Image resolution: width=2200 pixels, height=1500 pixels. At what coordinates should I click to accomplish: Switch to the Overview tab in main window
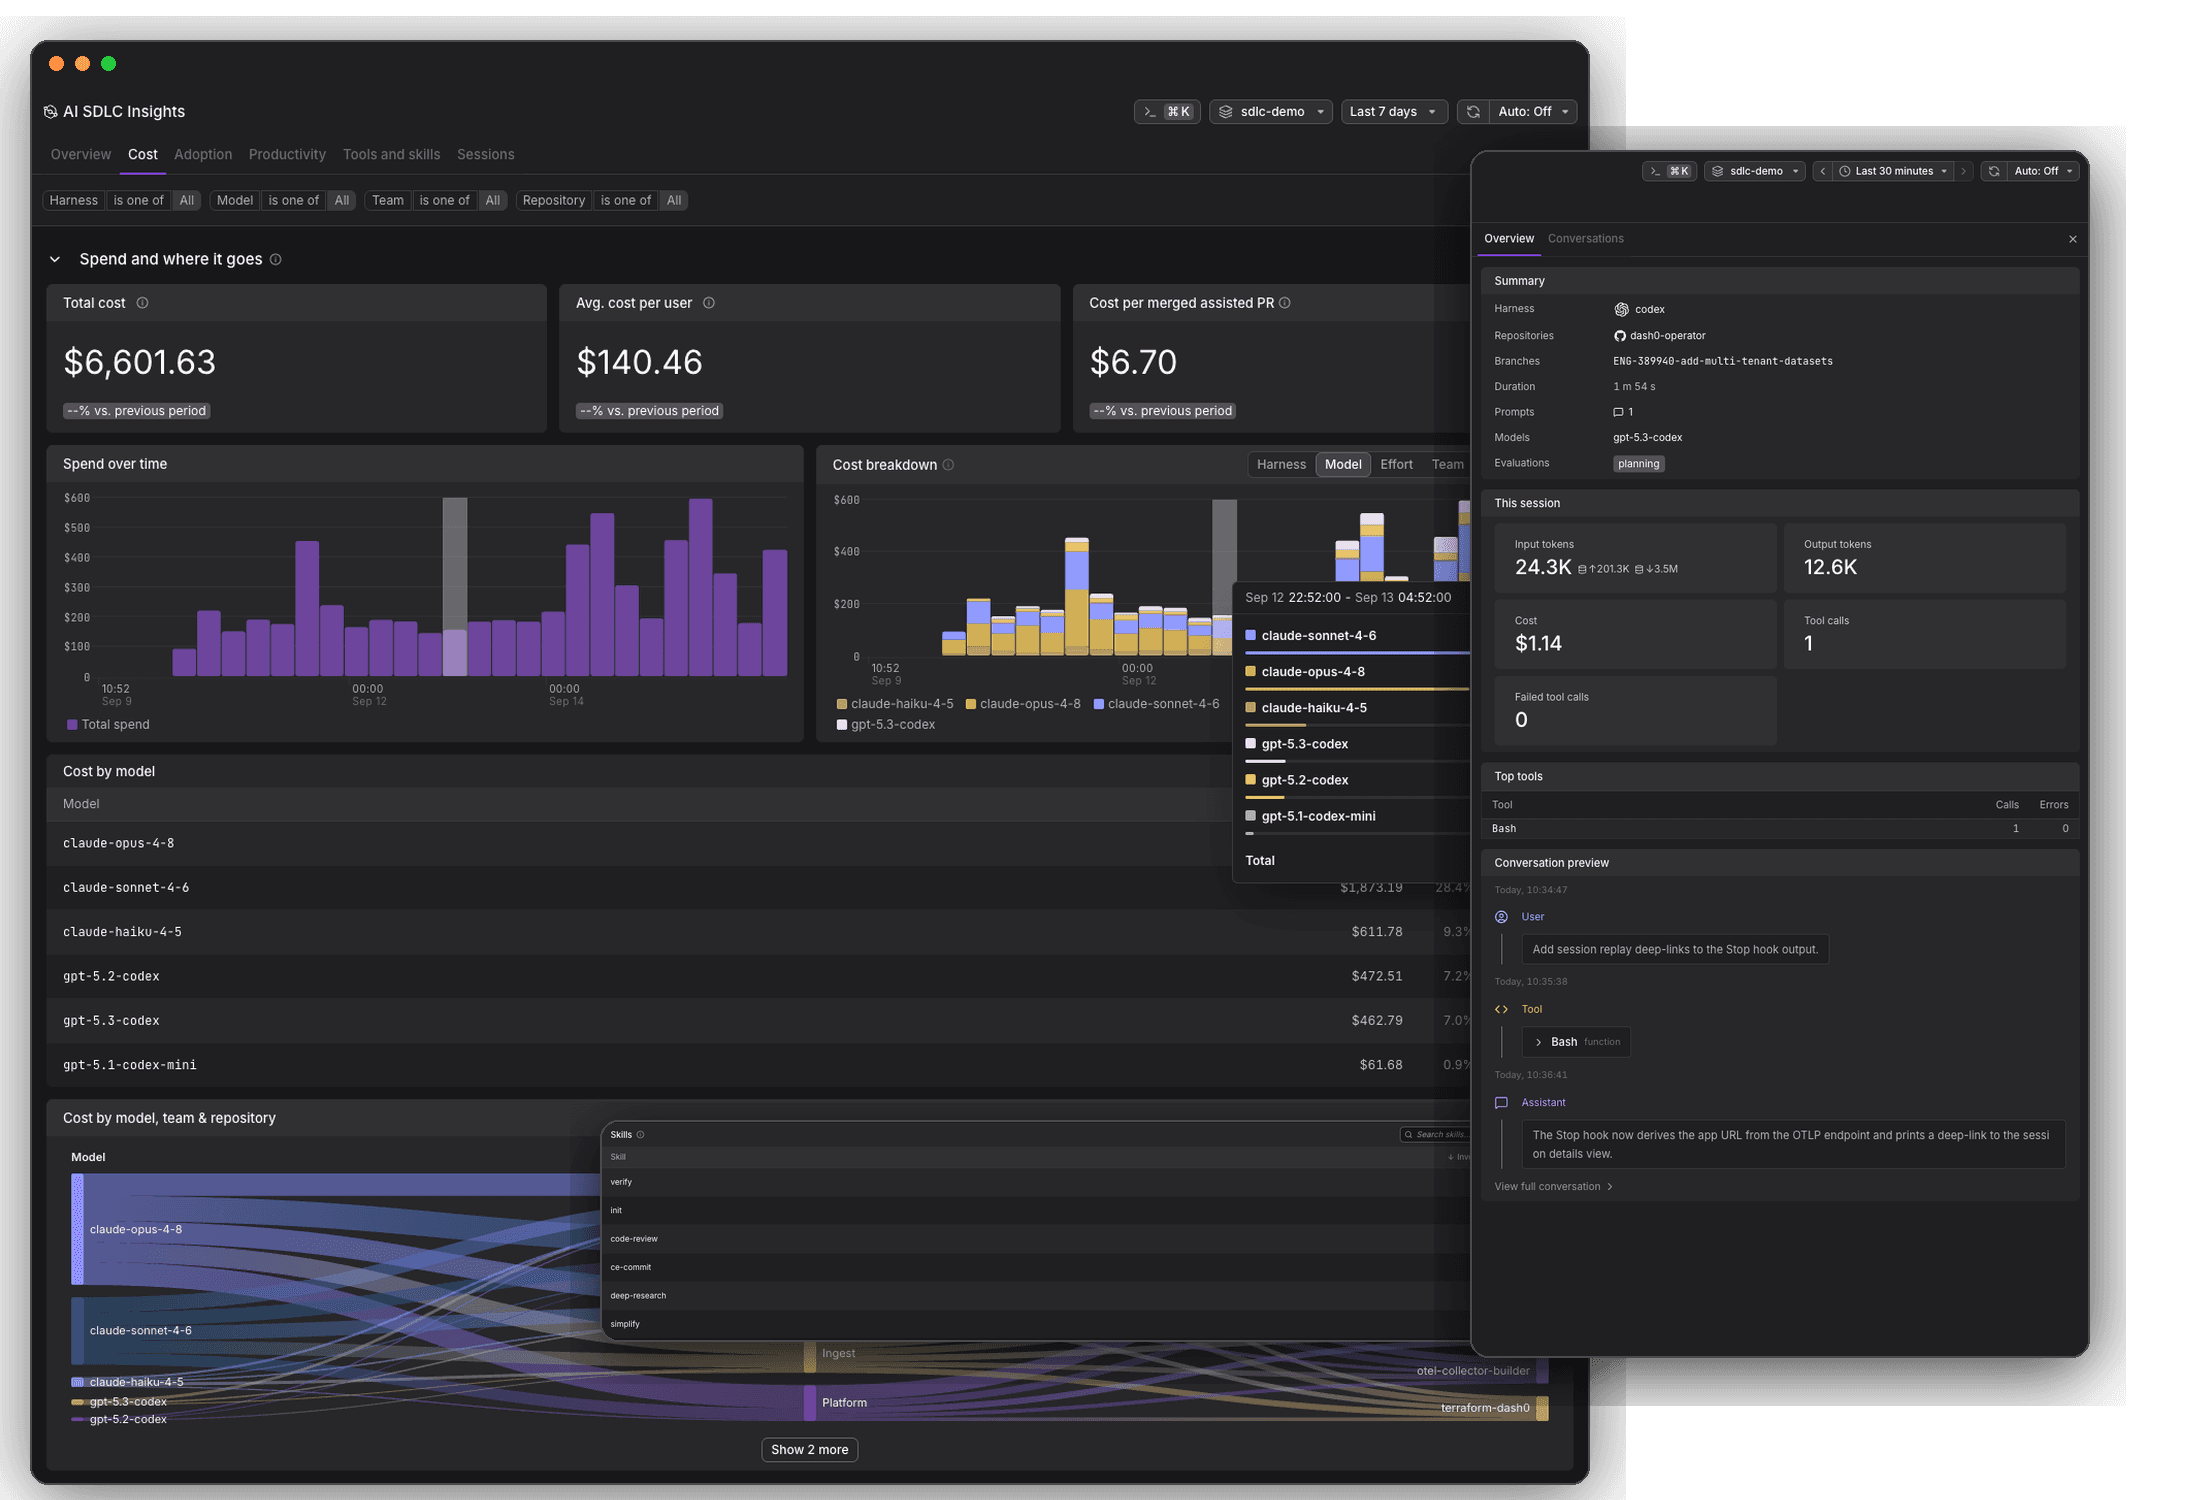pos(81,155)
